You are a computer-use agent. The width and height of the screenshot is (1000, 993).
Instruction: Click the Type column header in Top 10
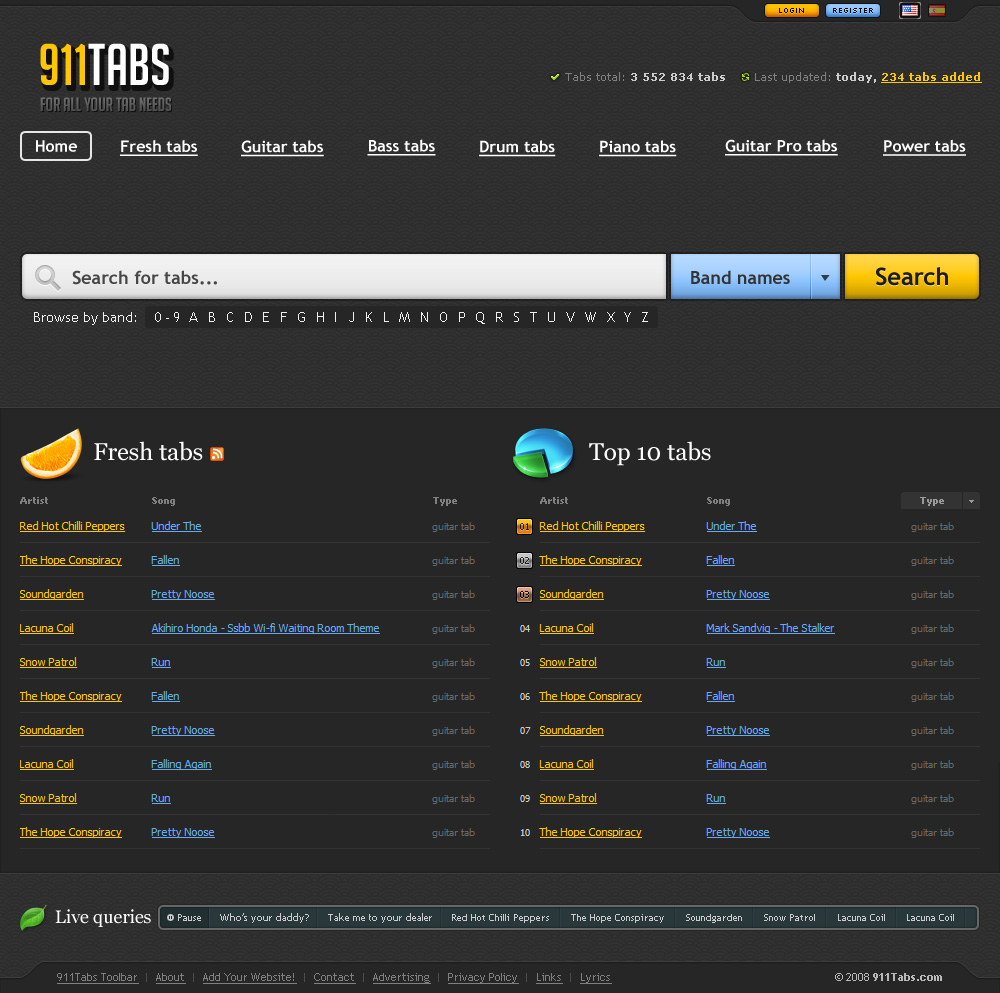coord(932,501)
